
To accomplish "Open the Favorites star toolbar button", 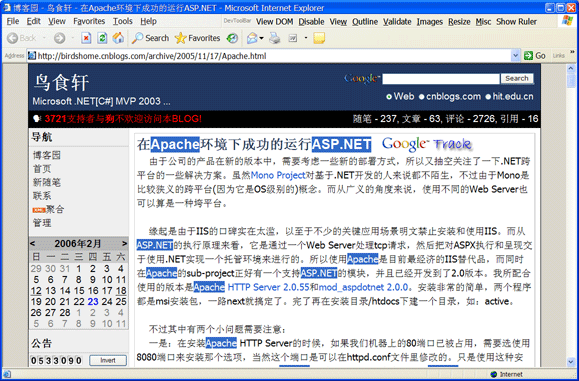I will [x=197, y=38].
